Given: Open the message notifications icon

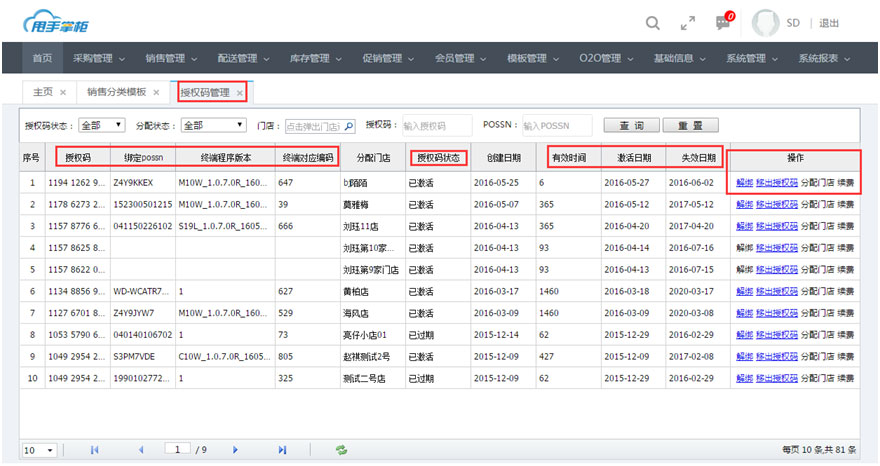Looking at the screenshot, I should coord(725,22).
